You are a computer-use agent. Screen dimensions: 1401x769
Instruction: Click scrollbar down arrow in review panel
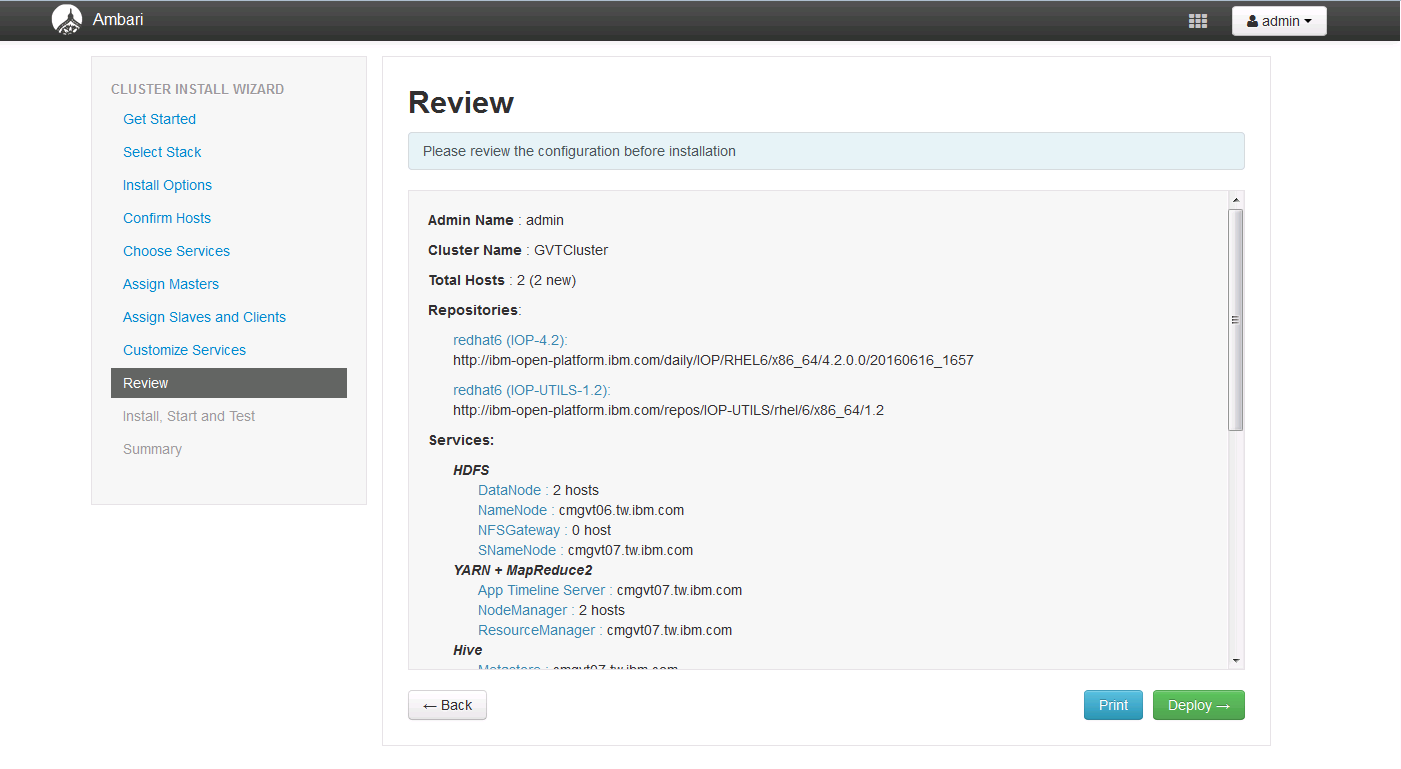[x=1236, y=661]
